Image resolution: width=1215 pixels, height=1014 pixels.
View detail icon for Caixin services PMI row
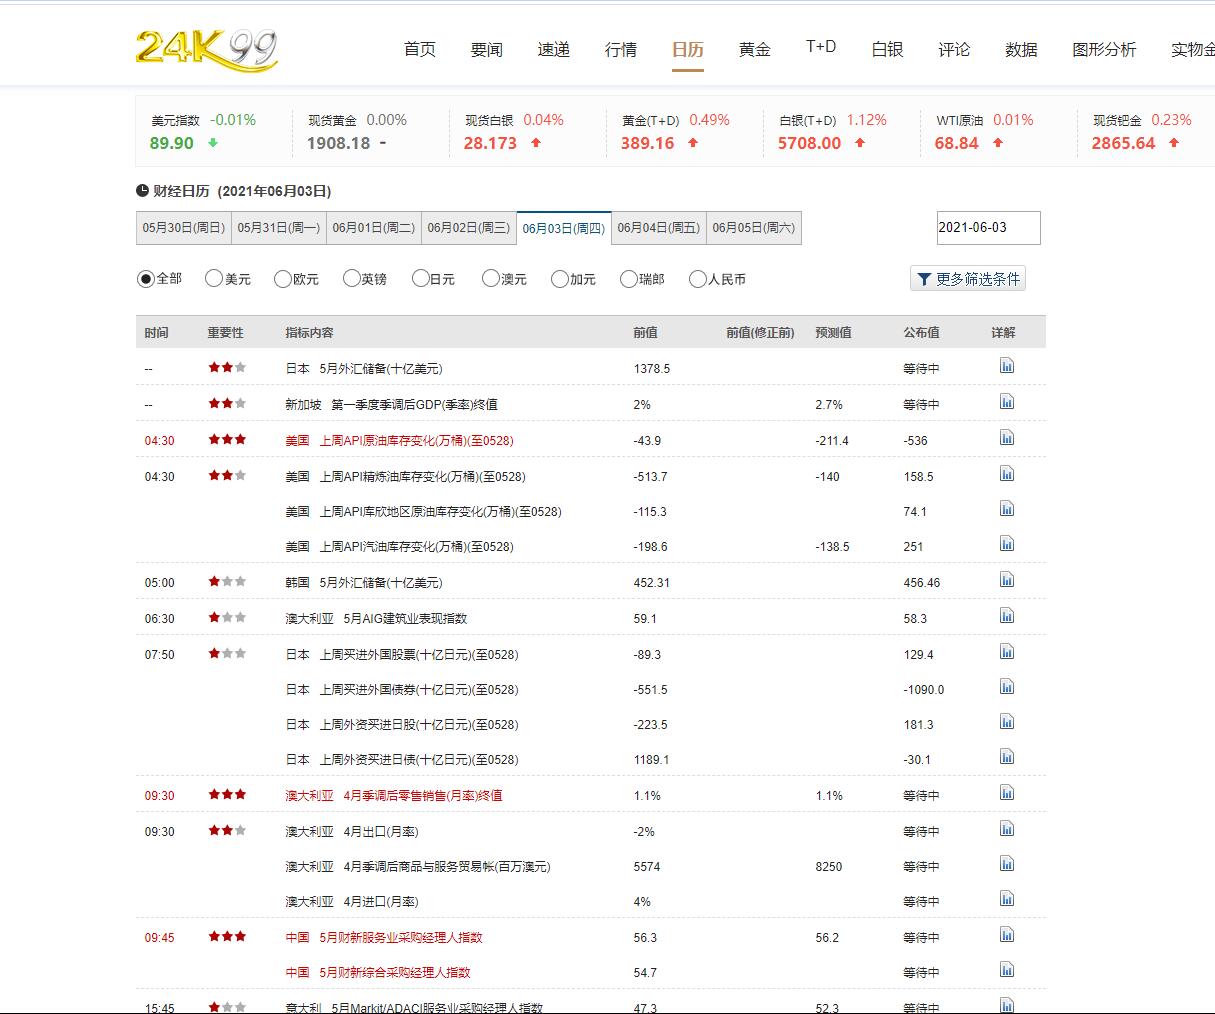(1006, 935)
